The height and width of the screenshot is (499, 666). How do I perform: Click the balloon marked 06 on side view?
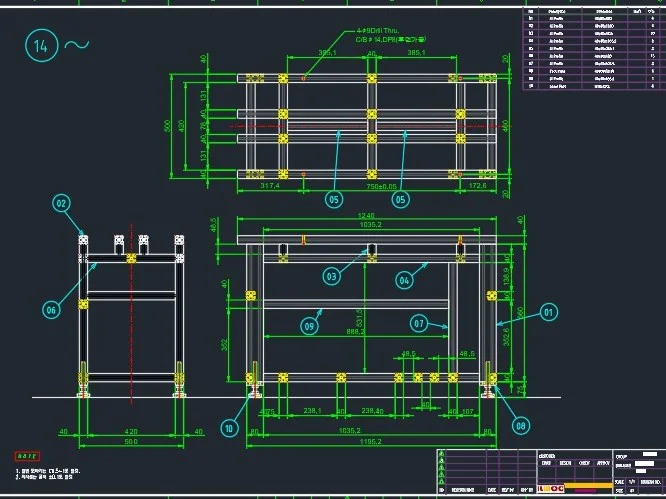pyautogui.click(x=50, y=310)
